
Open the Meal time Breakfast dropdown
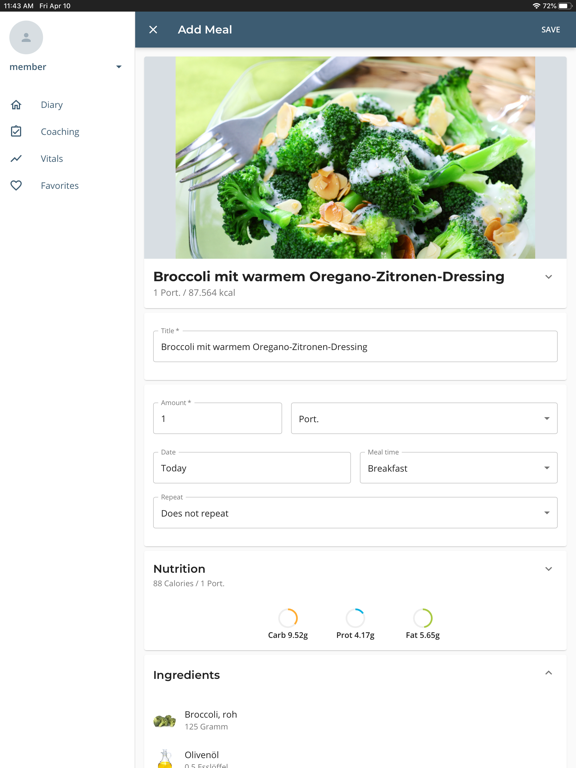[x=458, y=468]
